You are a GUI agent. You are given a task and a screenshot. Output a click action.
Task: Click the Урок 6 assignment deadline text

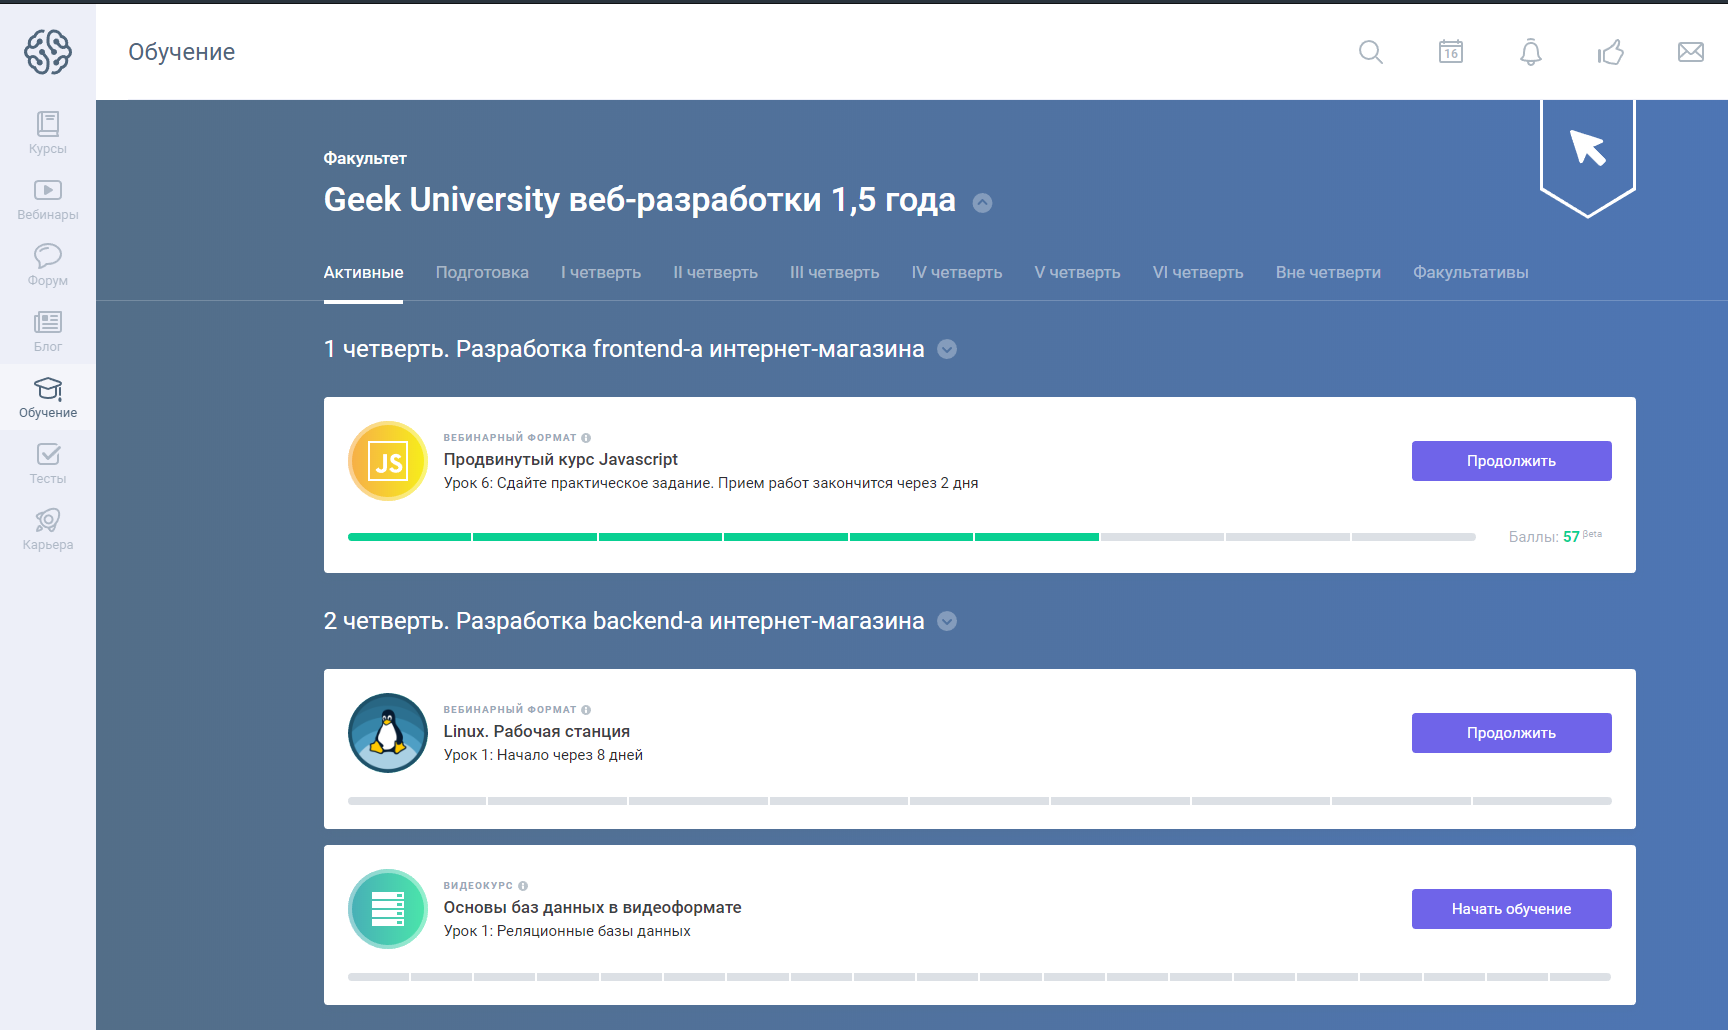pyautogui.click(x=711, y=483)
